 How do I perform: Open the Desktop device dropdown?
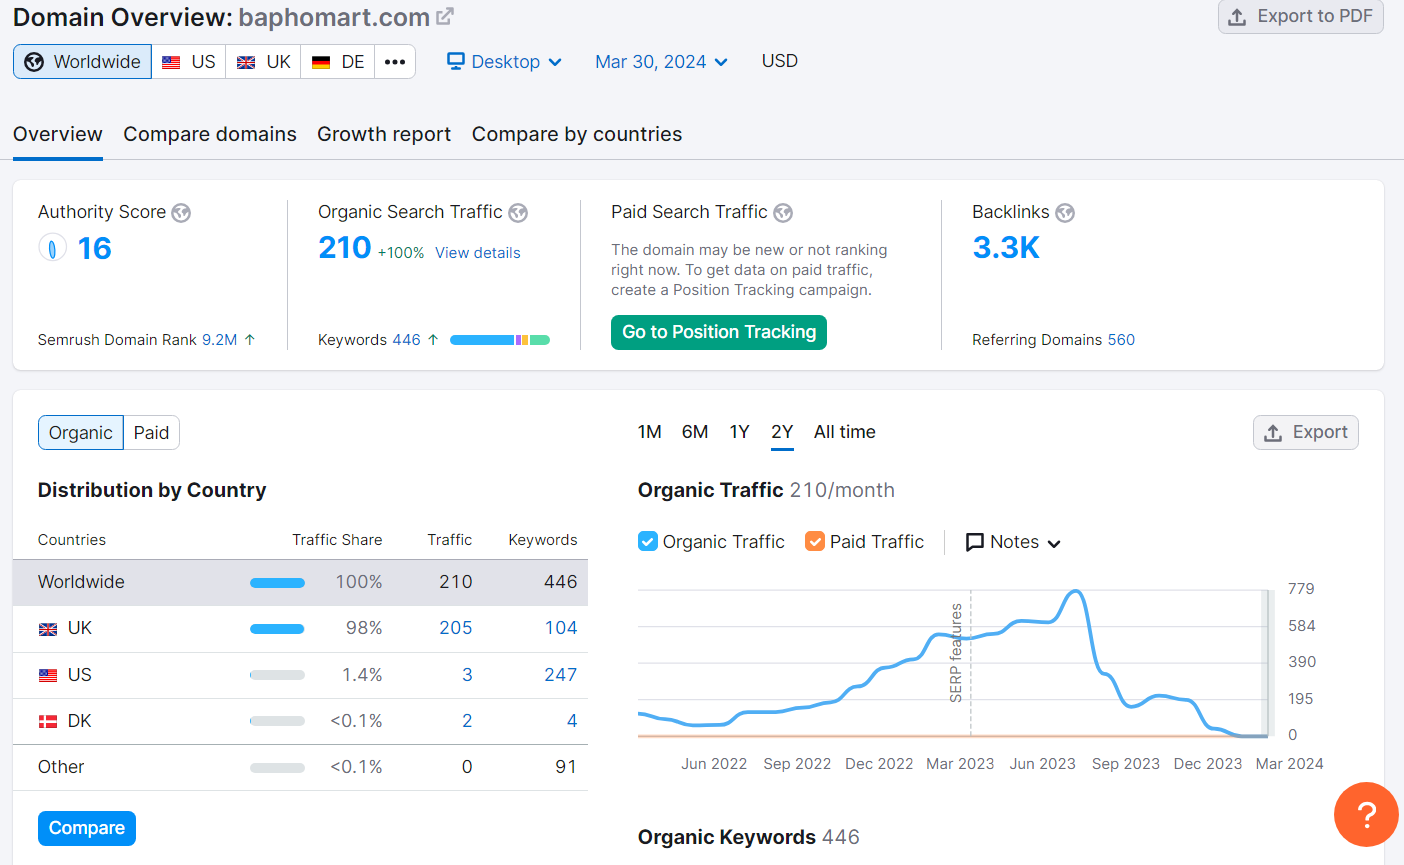pos(504,61)
